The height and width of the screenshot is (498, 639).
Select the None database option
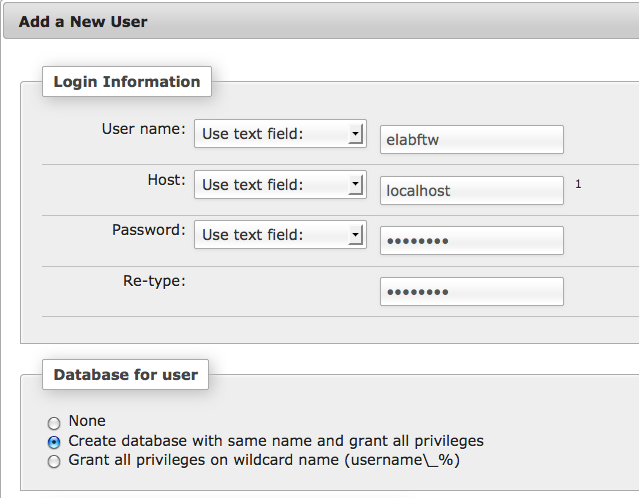pyautogui.click(x=54, y=423)
